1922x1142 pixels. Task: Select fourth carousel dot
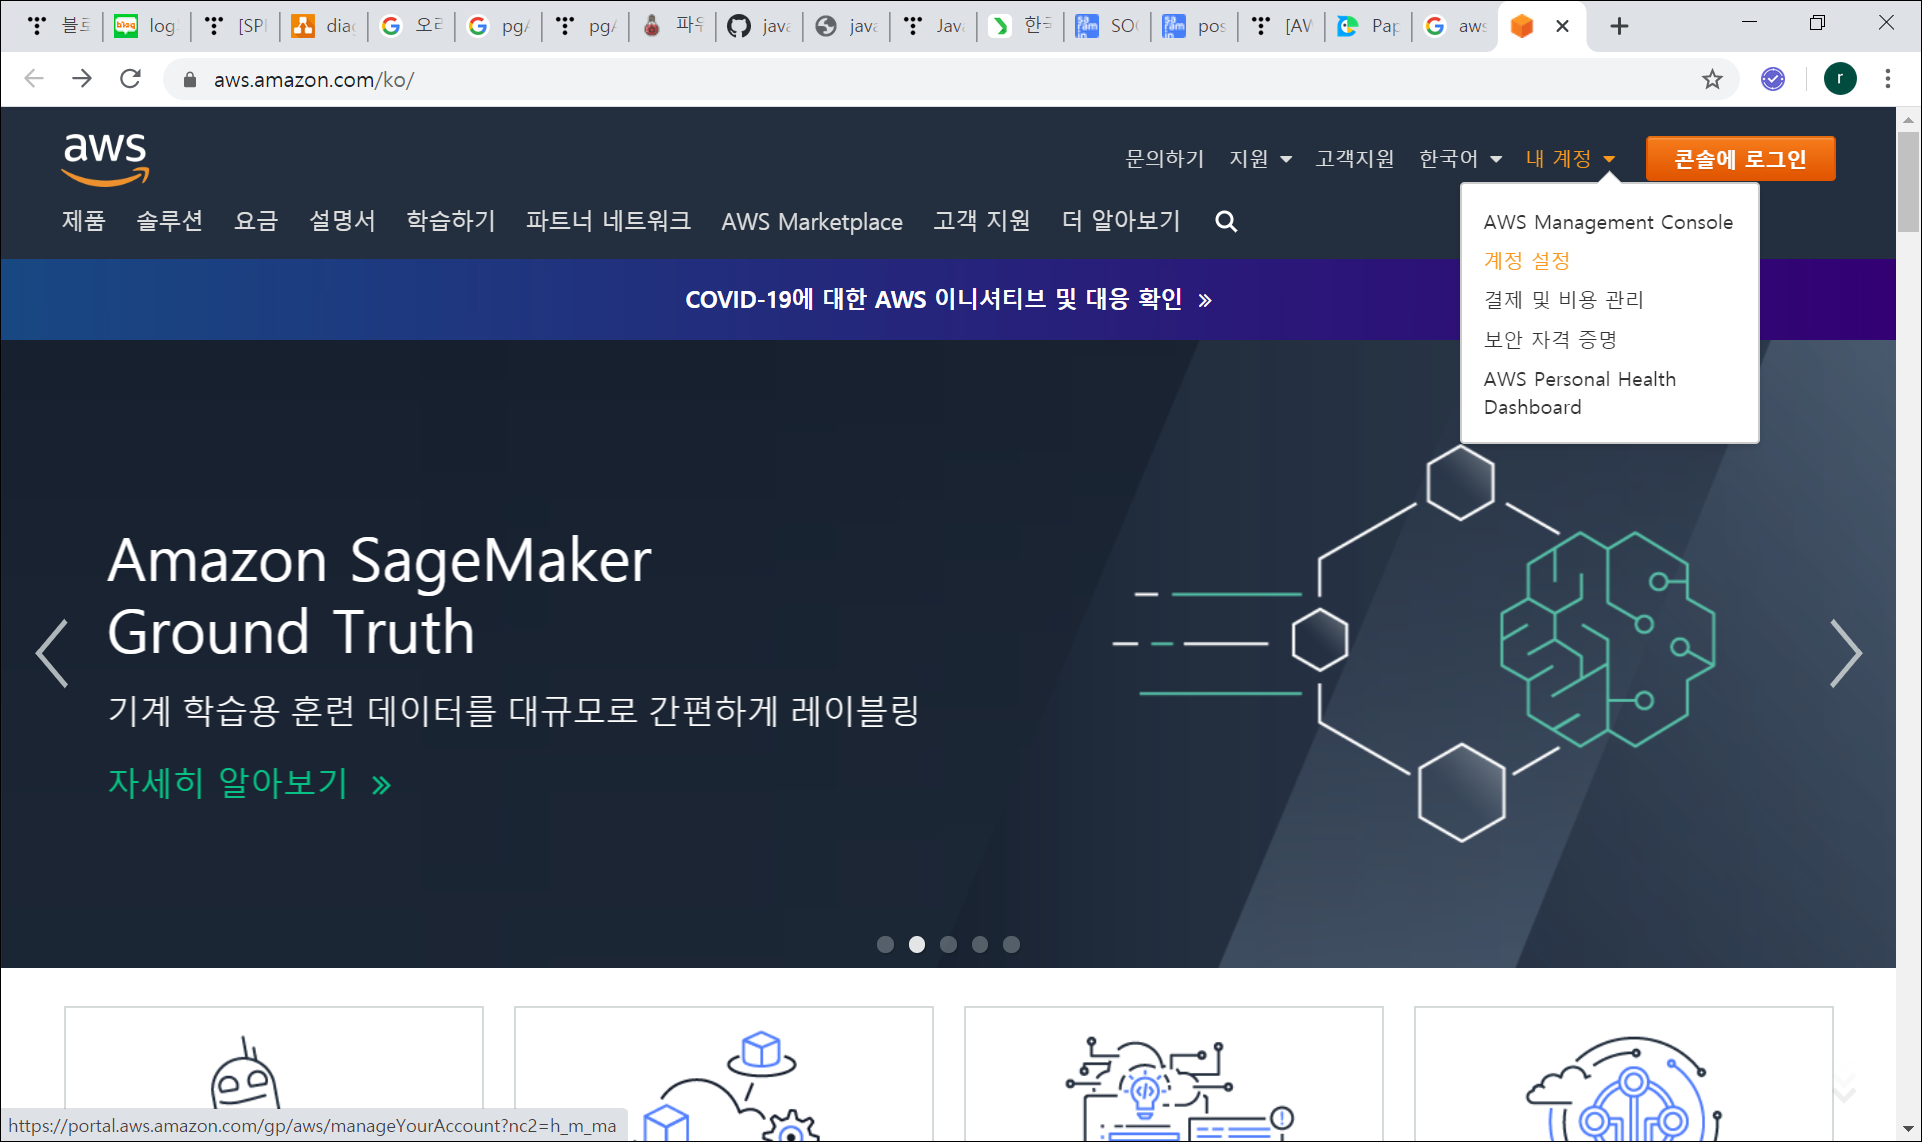[980, 944]
